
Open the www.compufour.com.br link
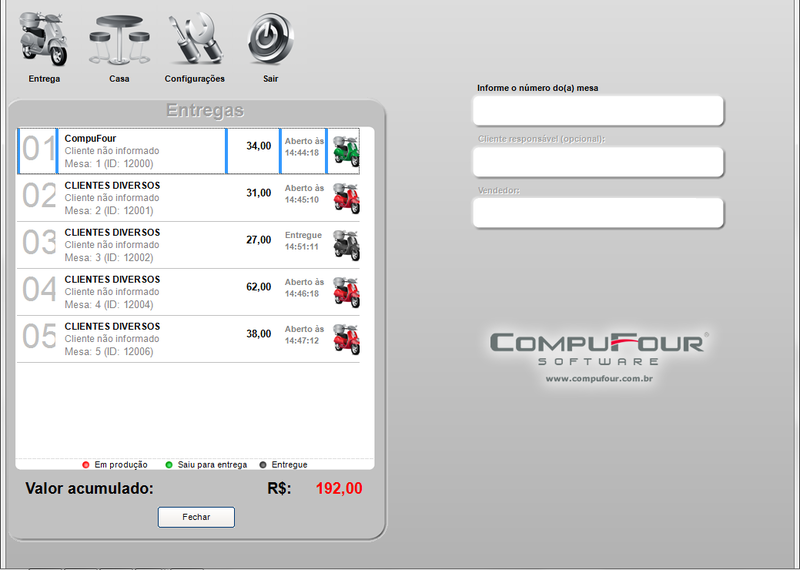point(599,379)
